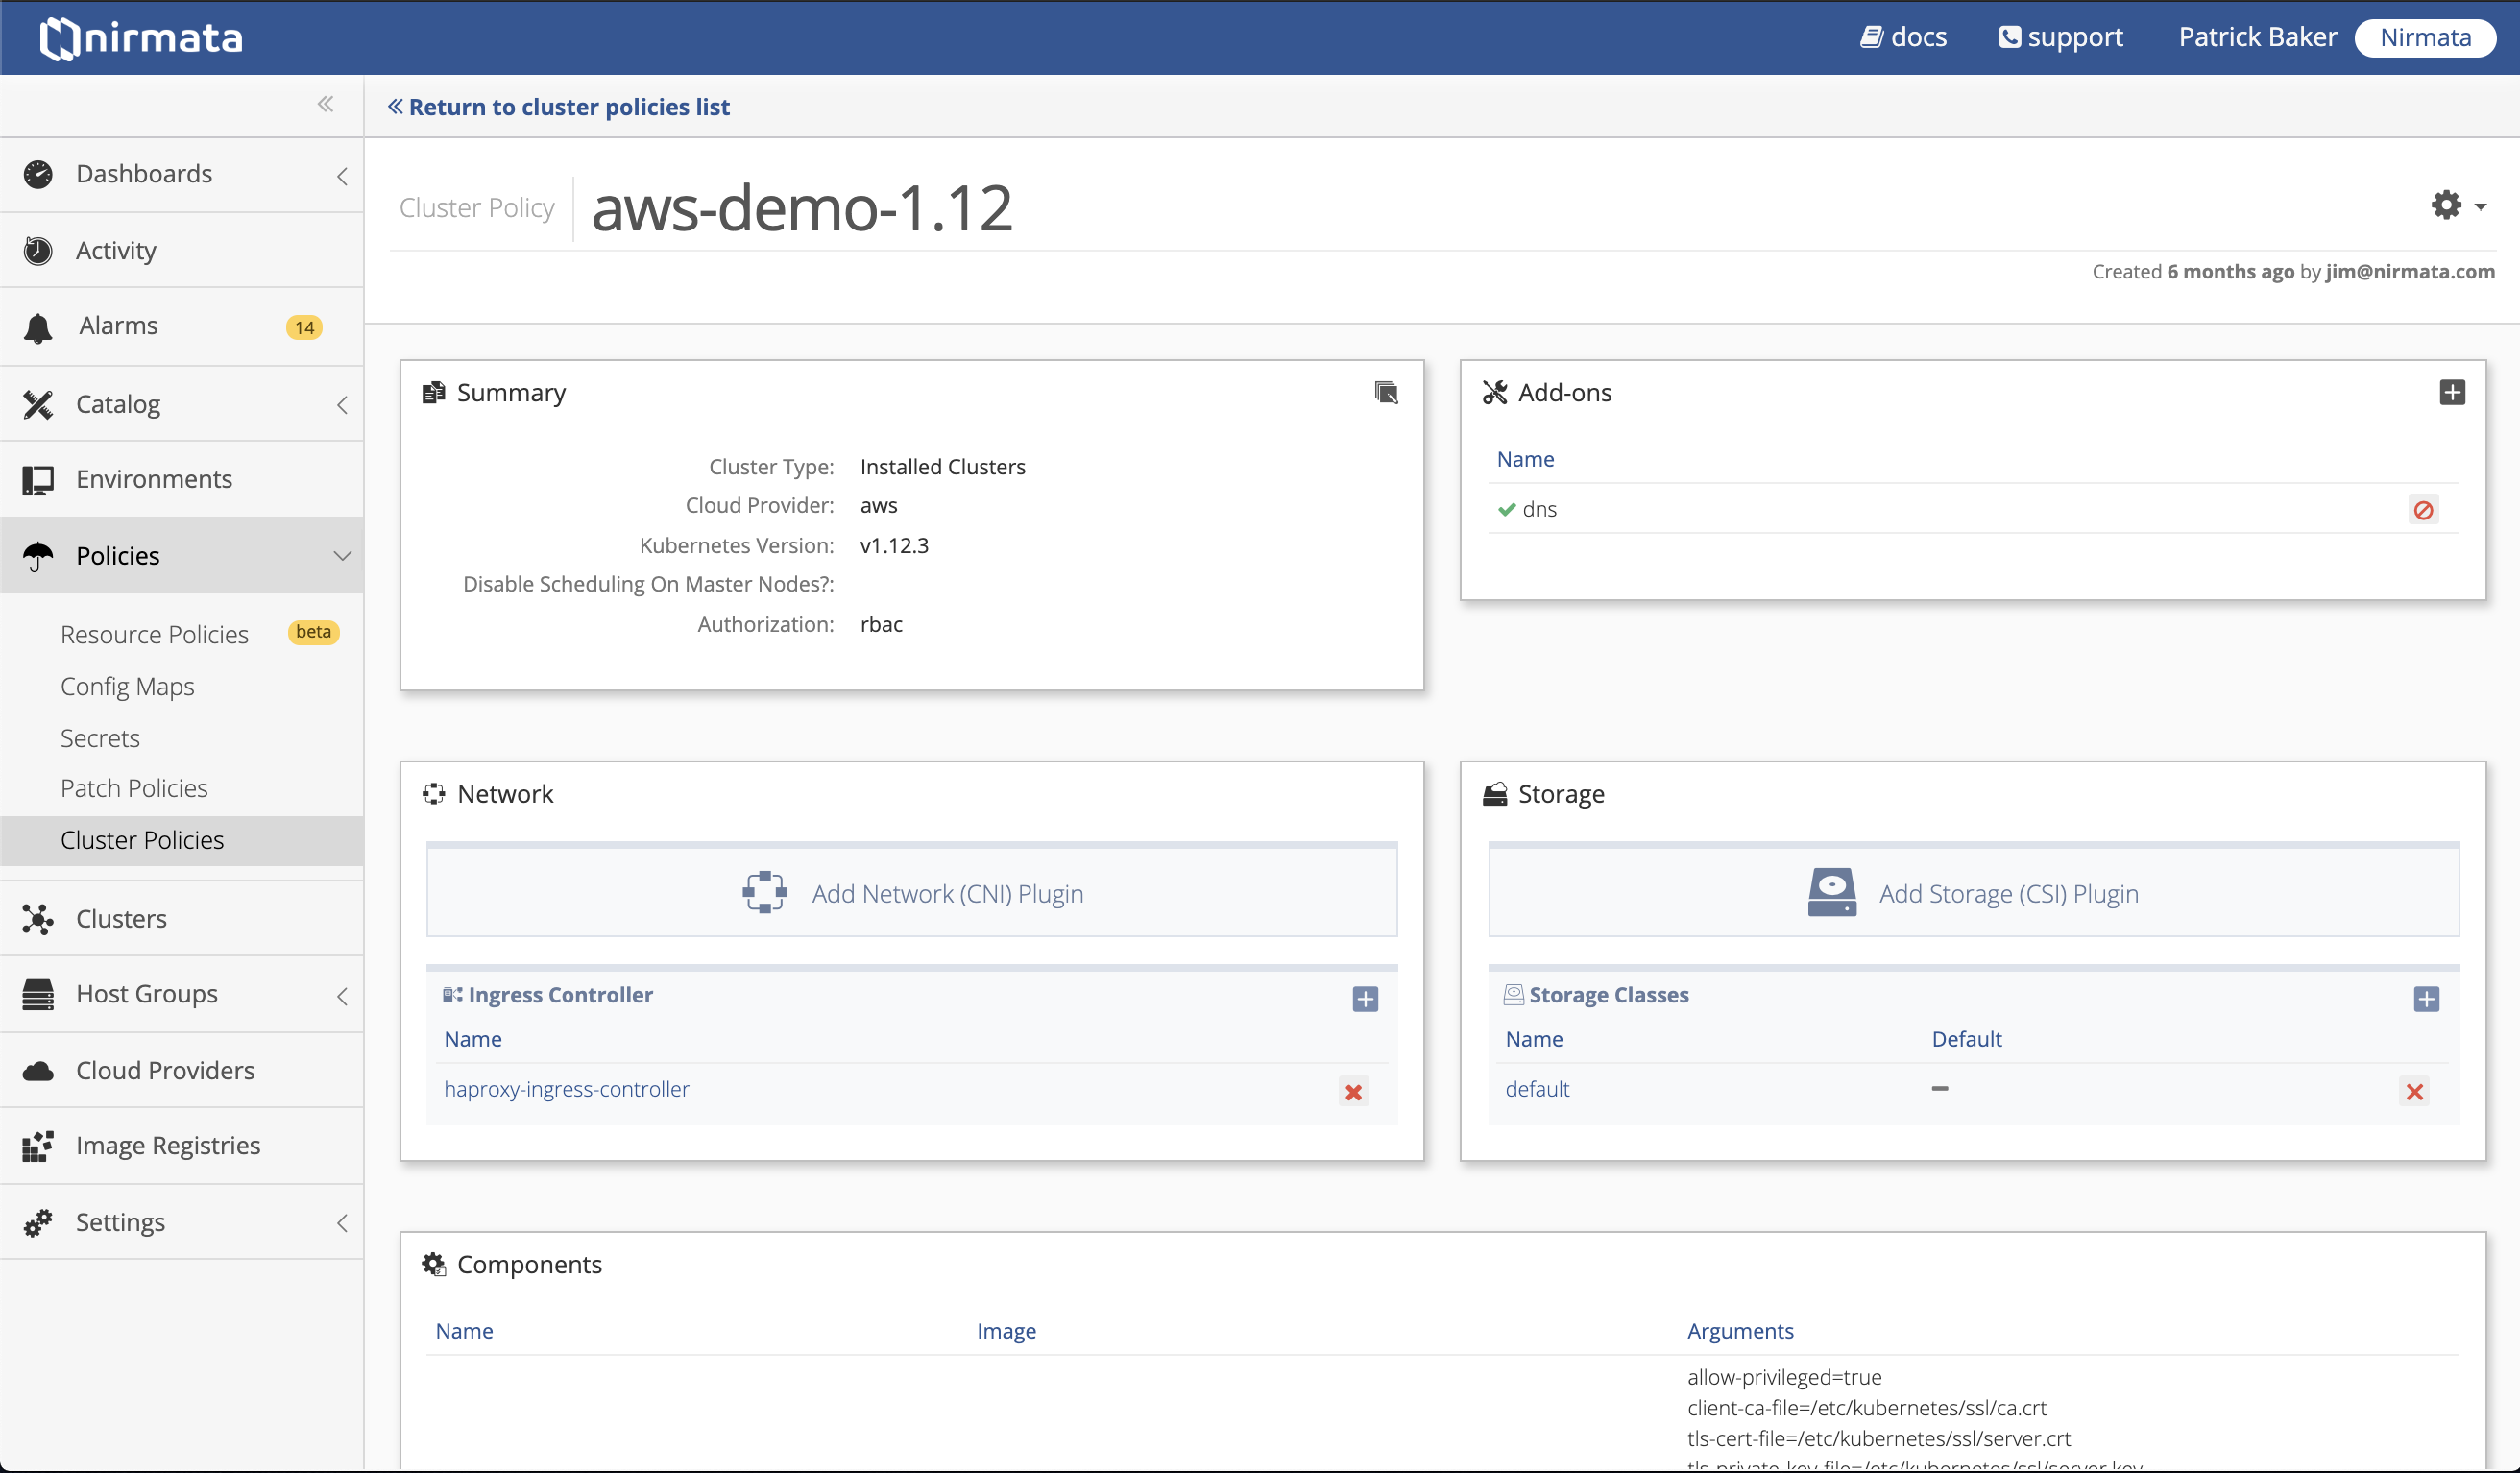Open haproxy-ingress-controller link

coord(566,1089)
